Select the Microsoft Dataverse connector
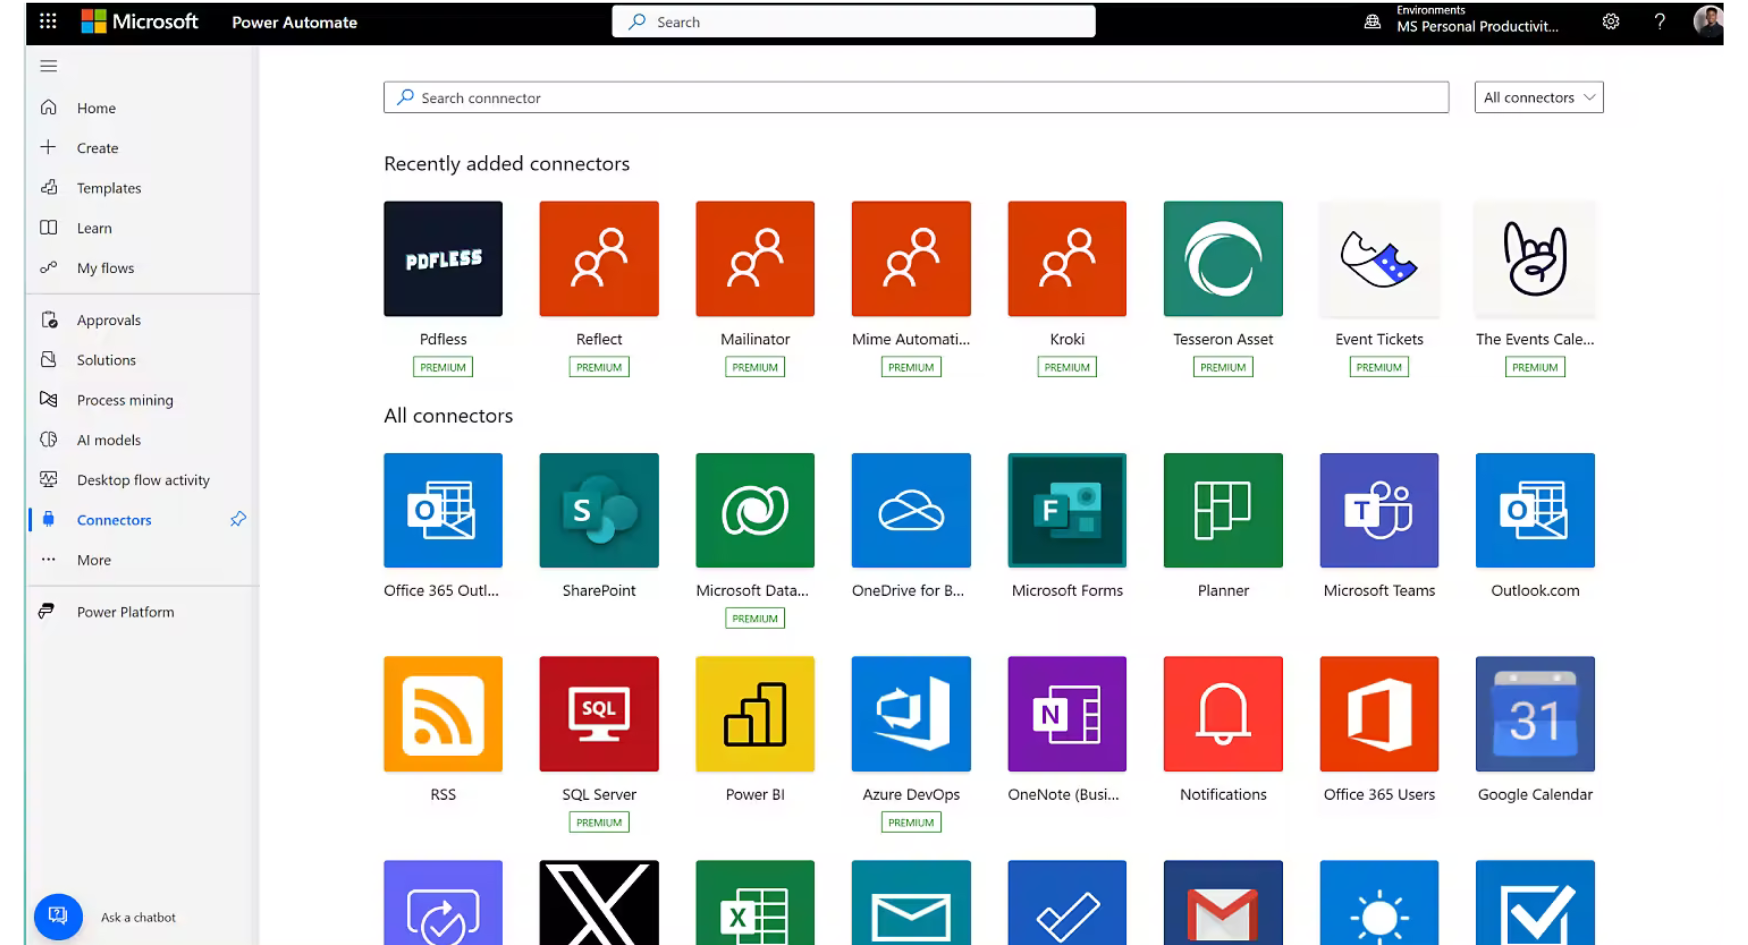Viewport: 1748px width, 945px height. tap(755, 510)
